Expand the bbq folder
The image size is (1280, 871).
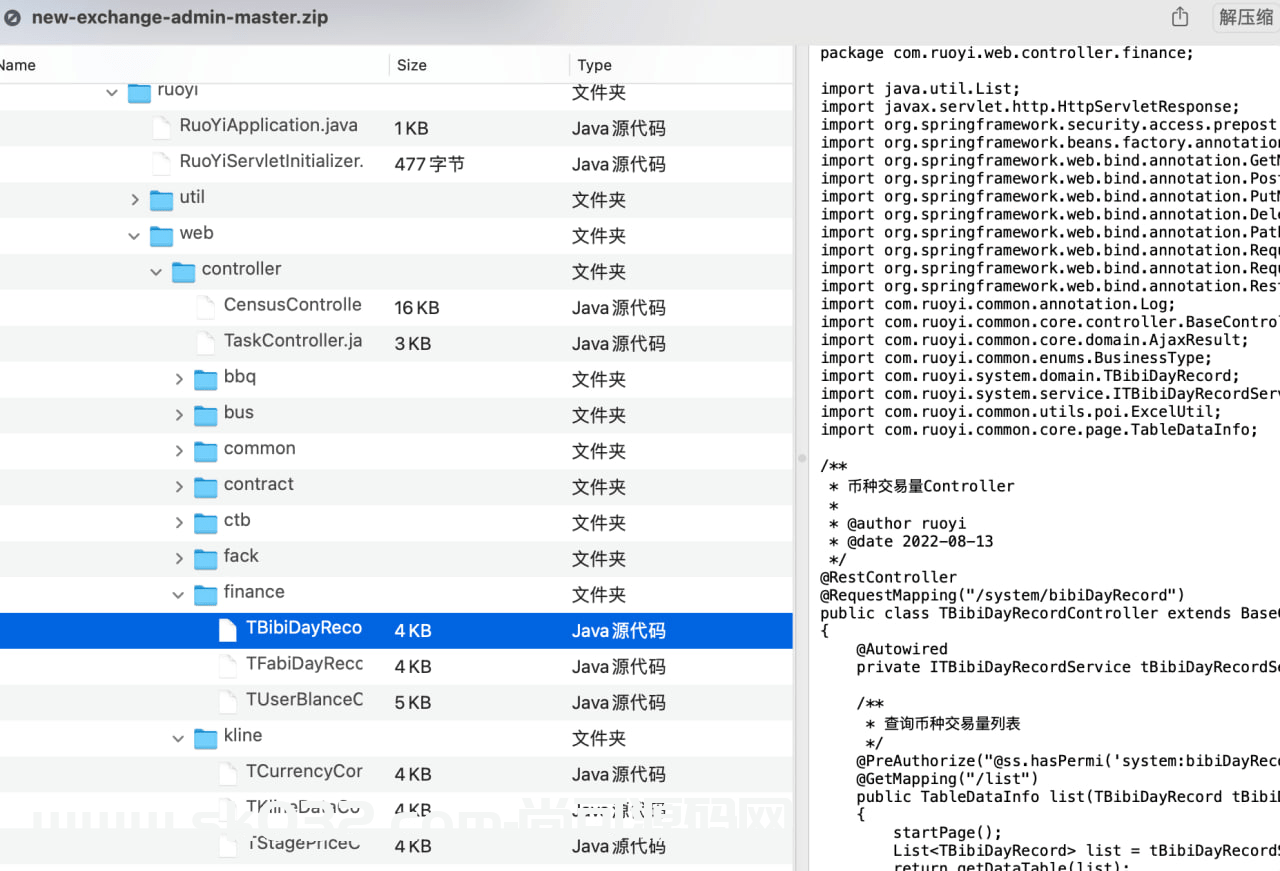(179, 379)
